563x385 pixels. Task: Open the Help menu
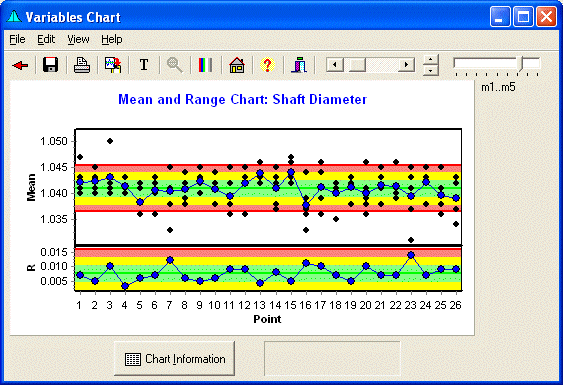coord(112,39)
